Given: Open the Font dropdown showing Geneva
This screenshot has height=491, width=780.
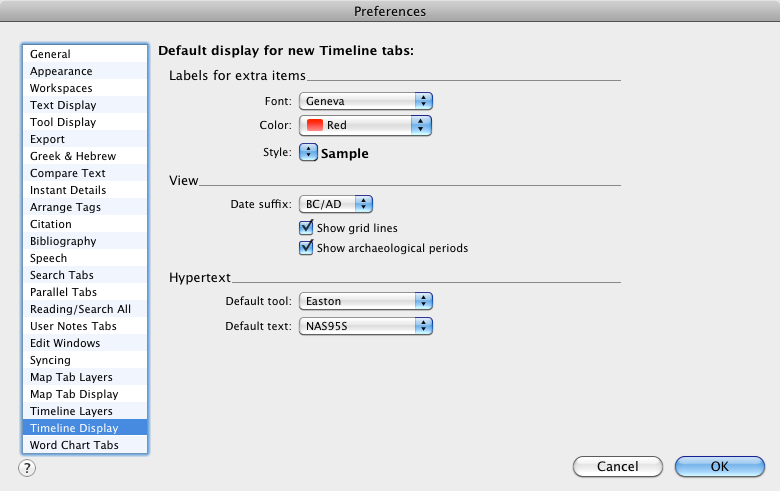Looking at the screenshot, I should coord(366,101).
